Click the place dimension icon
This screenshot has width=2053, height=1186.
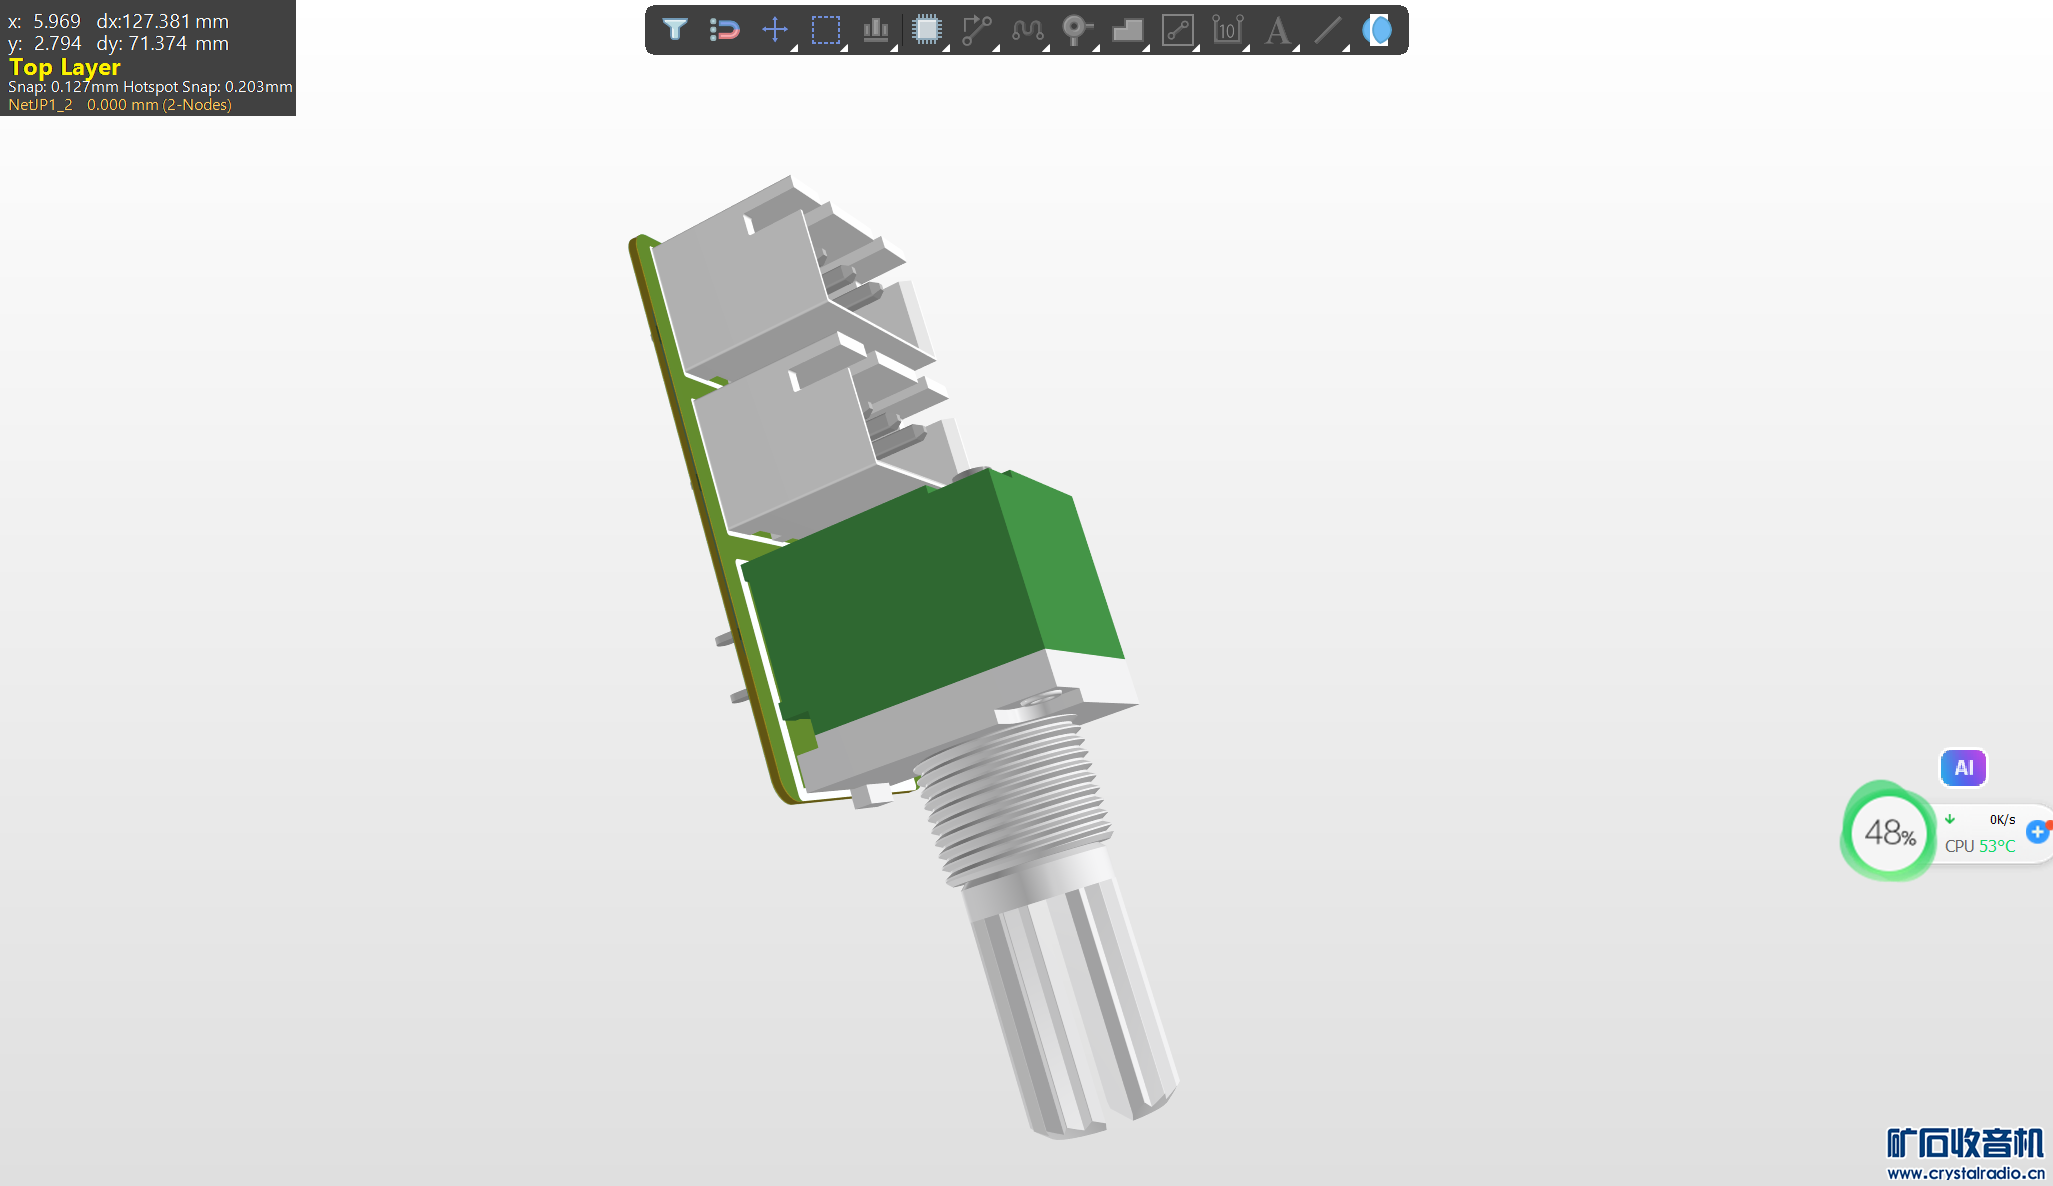1227,30
